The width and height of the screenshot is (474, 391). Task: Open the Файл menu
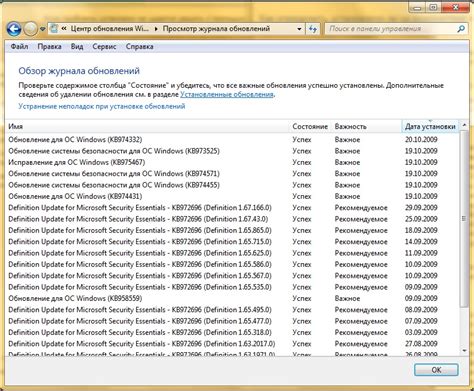tap(19, 46)
